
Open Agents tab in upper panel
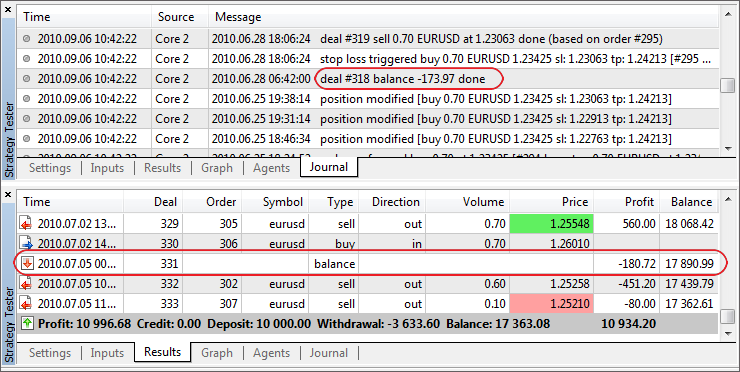(271, 168)
